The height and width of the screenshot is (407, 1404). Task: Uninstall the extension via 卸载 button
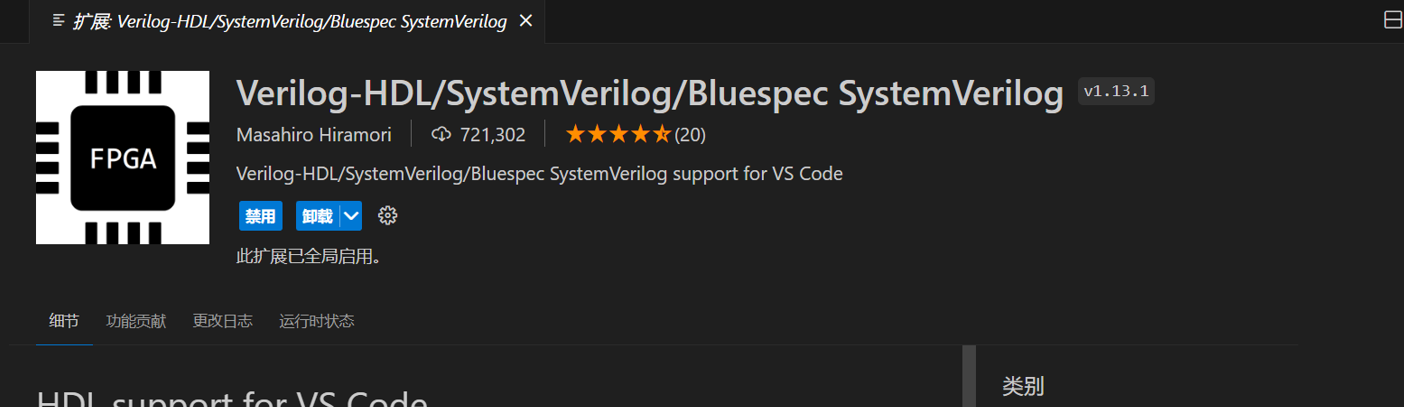tap(317, 216)
